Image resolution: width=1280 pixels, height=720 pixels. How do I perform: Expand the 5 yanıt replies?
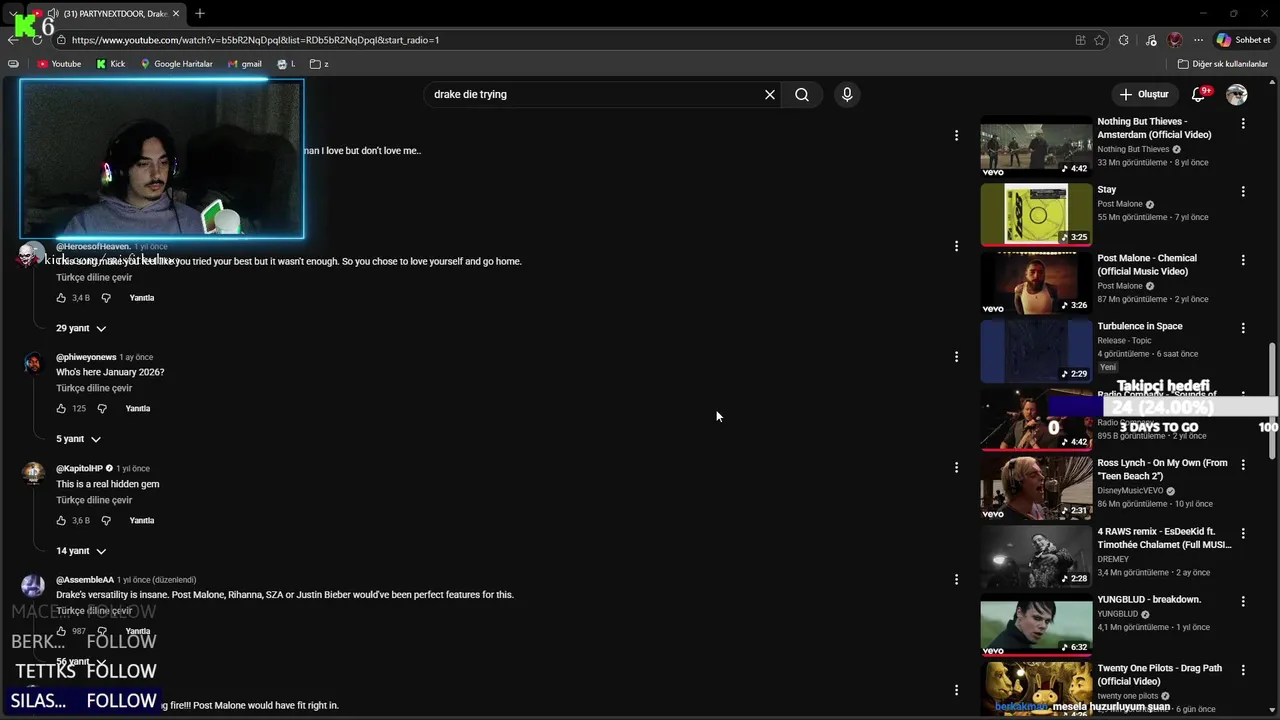(x=78, y=439)
